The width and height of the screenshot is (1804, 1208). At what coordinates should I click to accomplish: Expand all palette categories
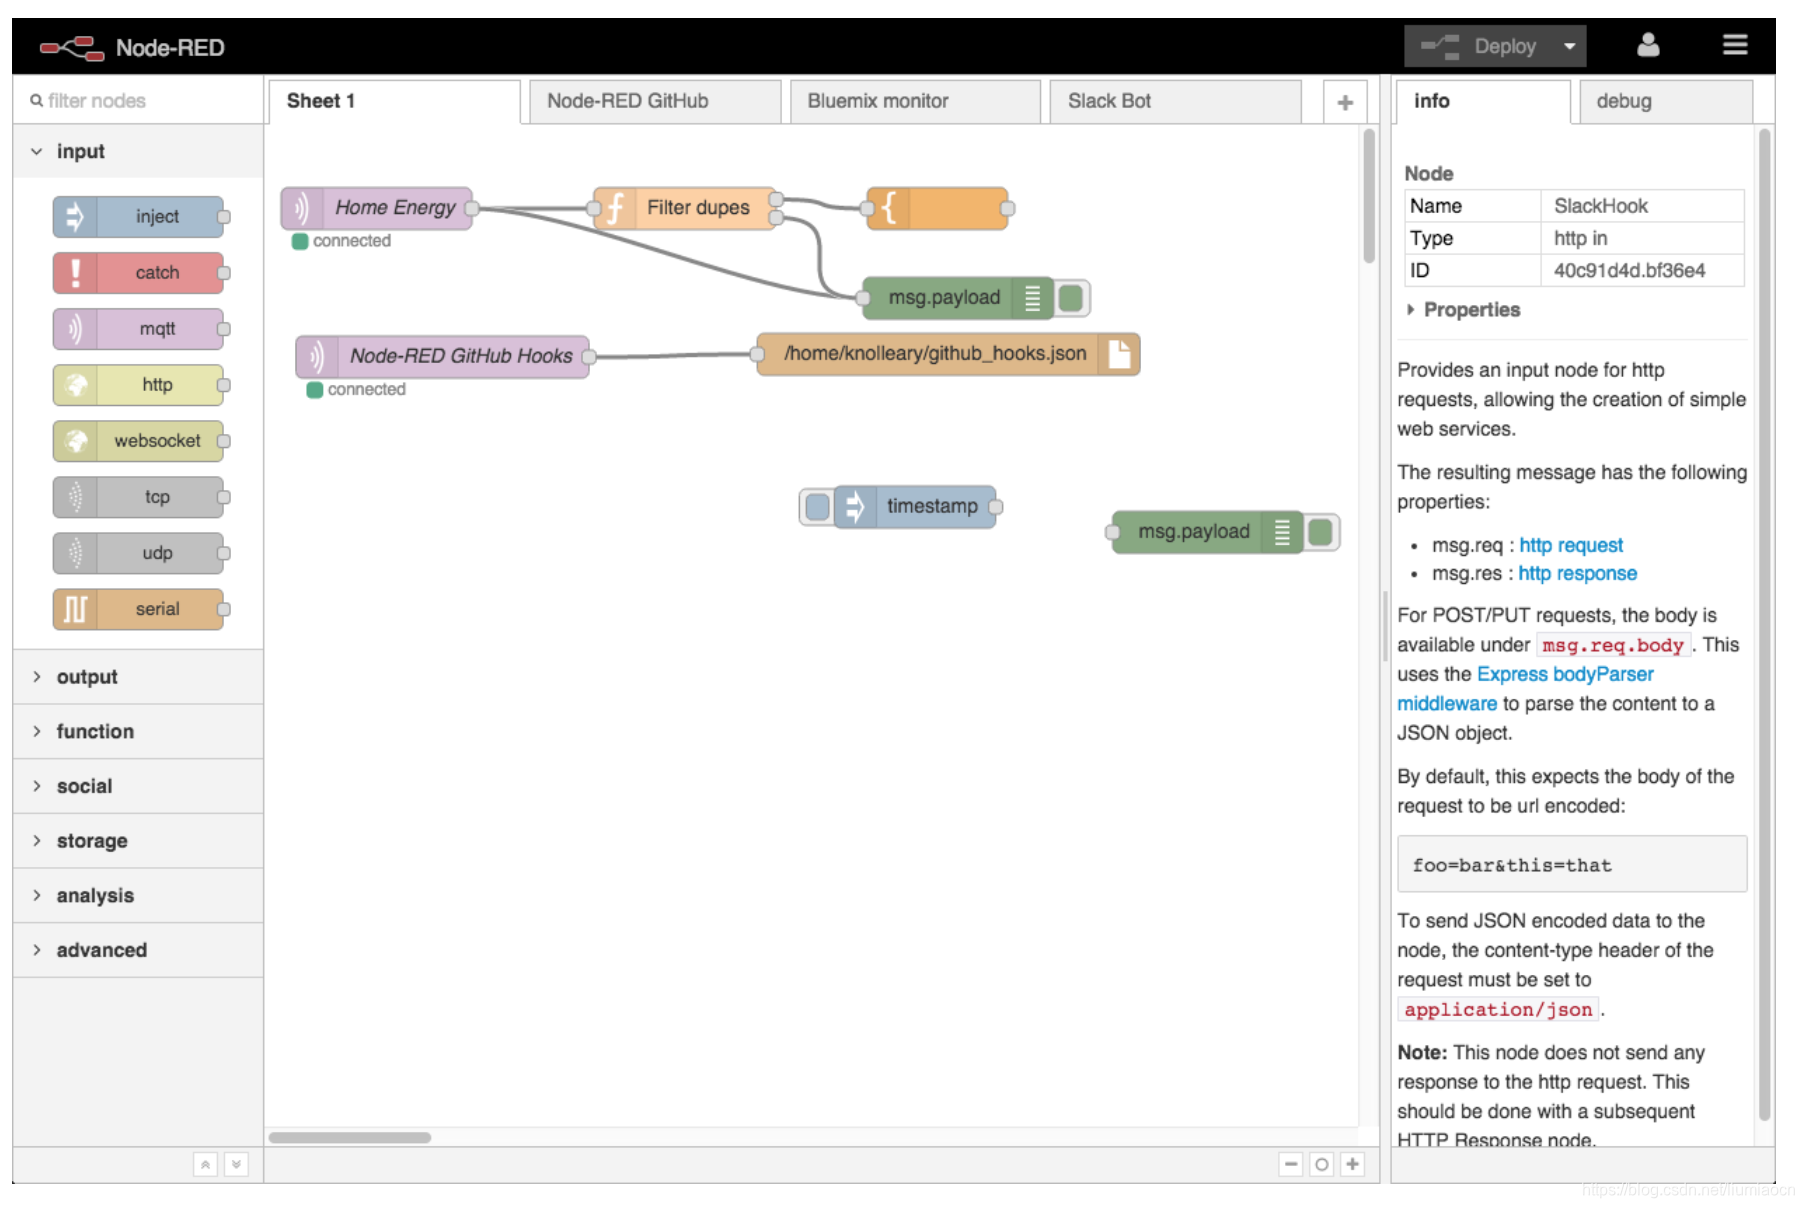tap(236, 1164)
